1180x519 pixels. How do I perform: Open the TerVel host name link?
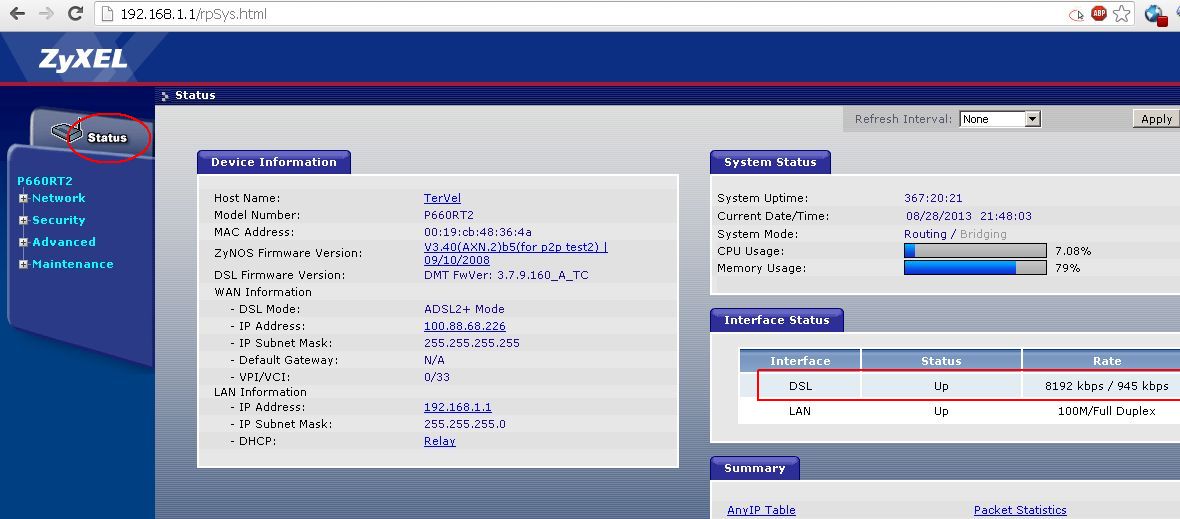(x=442, y=198)
